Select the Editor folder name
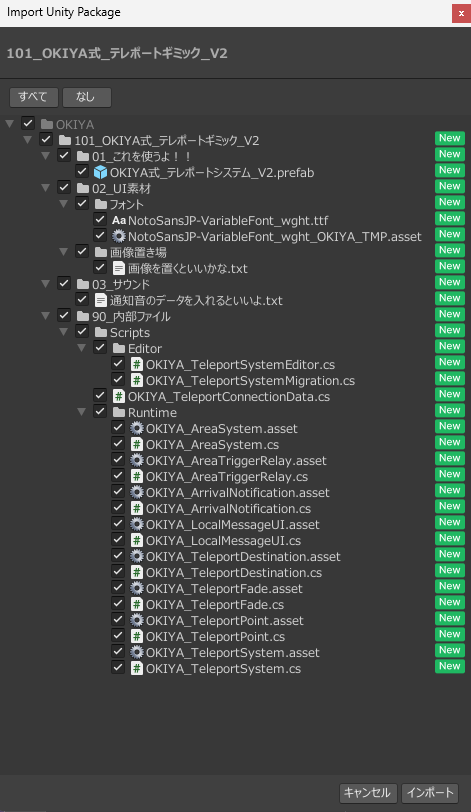The height and width of the screenshot is (812, 471). pos(145,349)
